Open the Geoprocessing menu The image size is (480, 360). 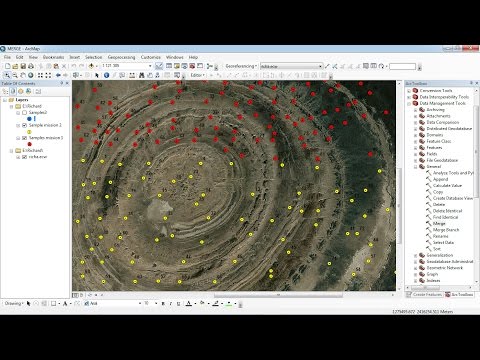tap(121, 57)
